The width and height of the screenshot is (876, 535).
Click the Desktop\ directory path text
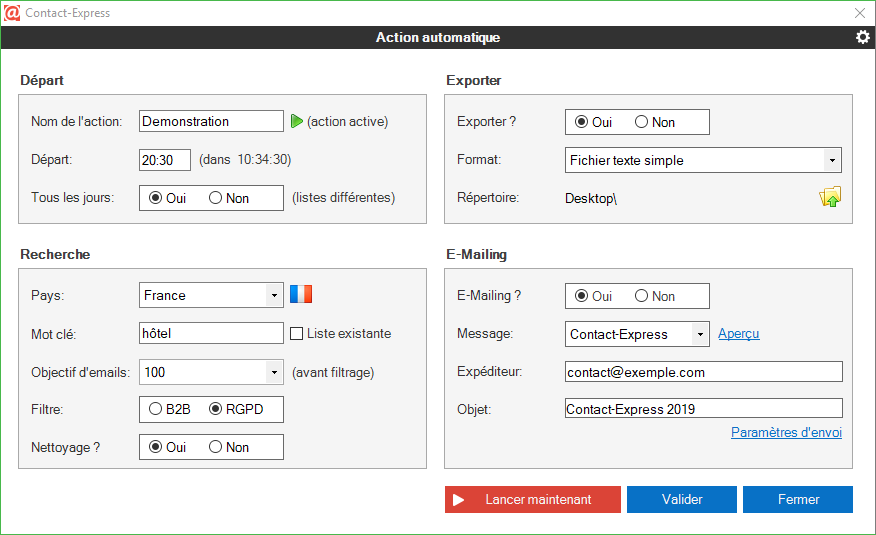591,198
